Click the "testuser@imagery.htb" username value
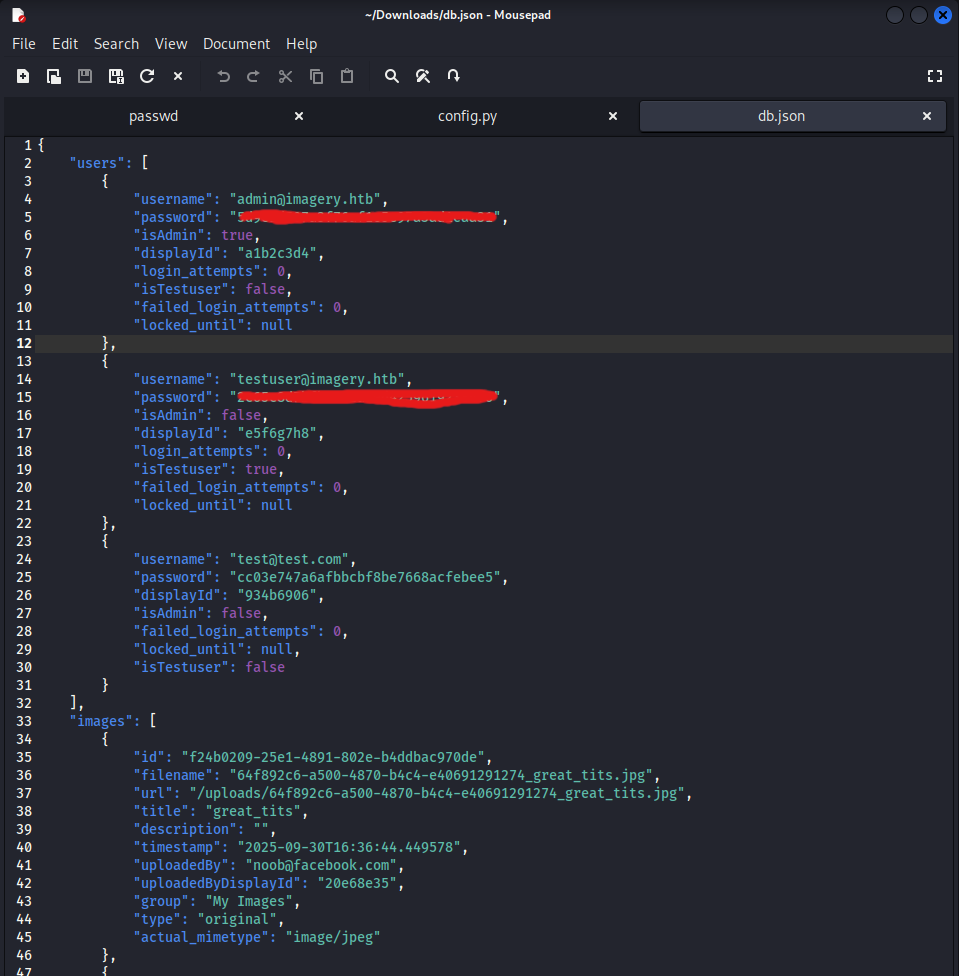959x976 pixels. pyautogui.click(x=317, y=379)
